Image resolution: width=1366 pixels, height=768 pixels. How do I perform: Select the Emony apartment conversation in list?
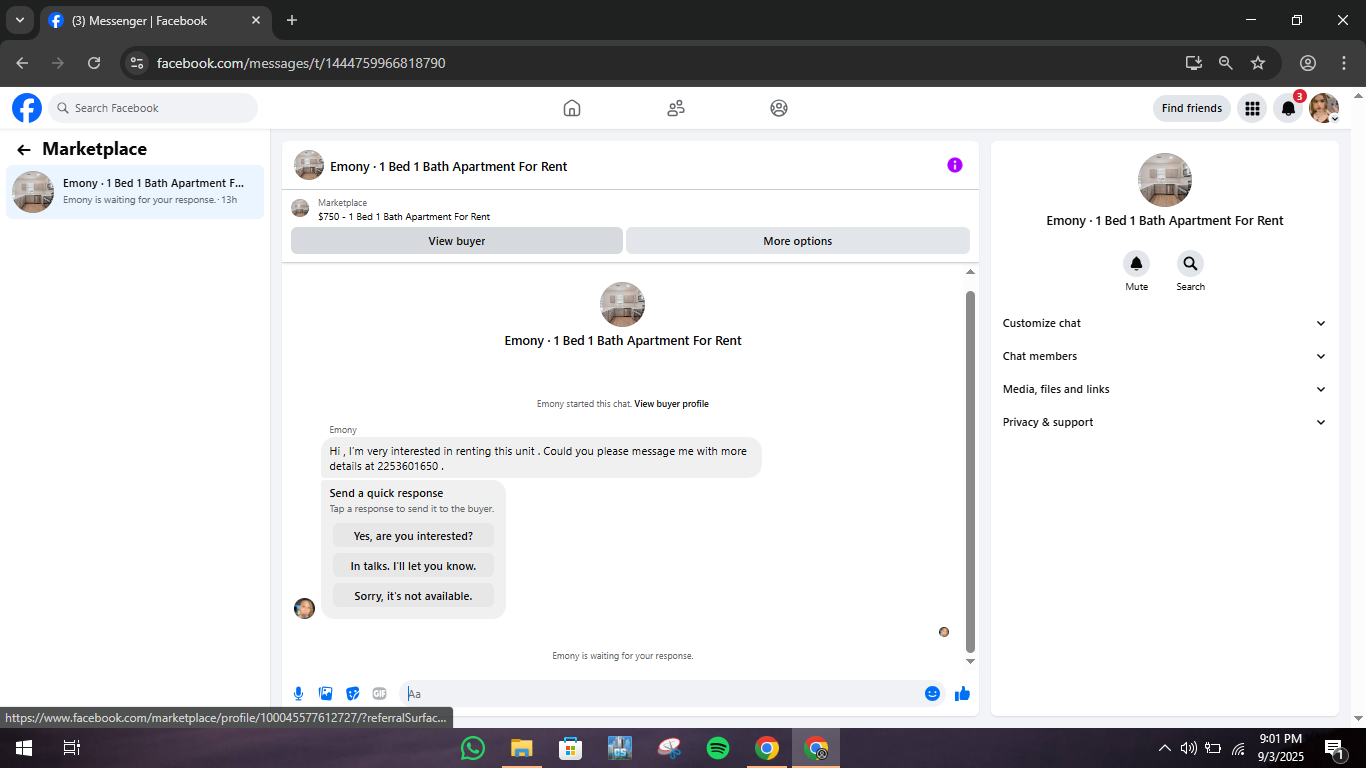[135, 191]
